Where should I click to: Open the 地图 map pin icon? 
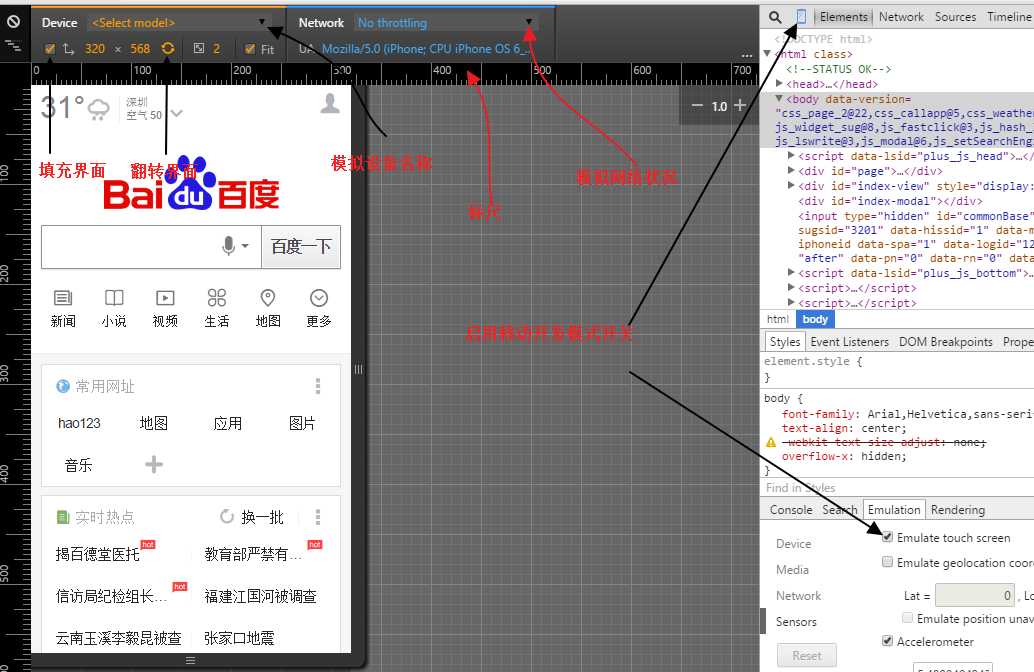pos(268,298)
